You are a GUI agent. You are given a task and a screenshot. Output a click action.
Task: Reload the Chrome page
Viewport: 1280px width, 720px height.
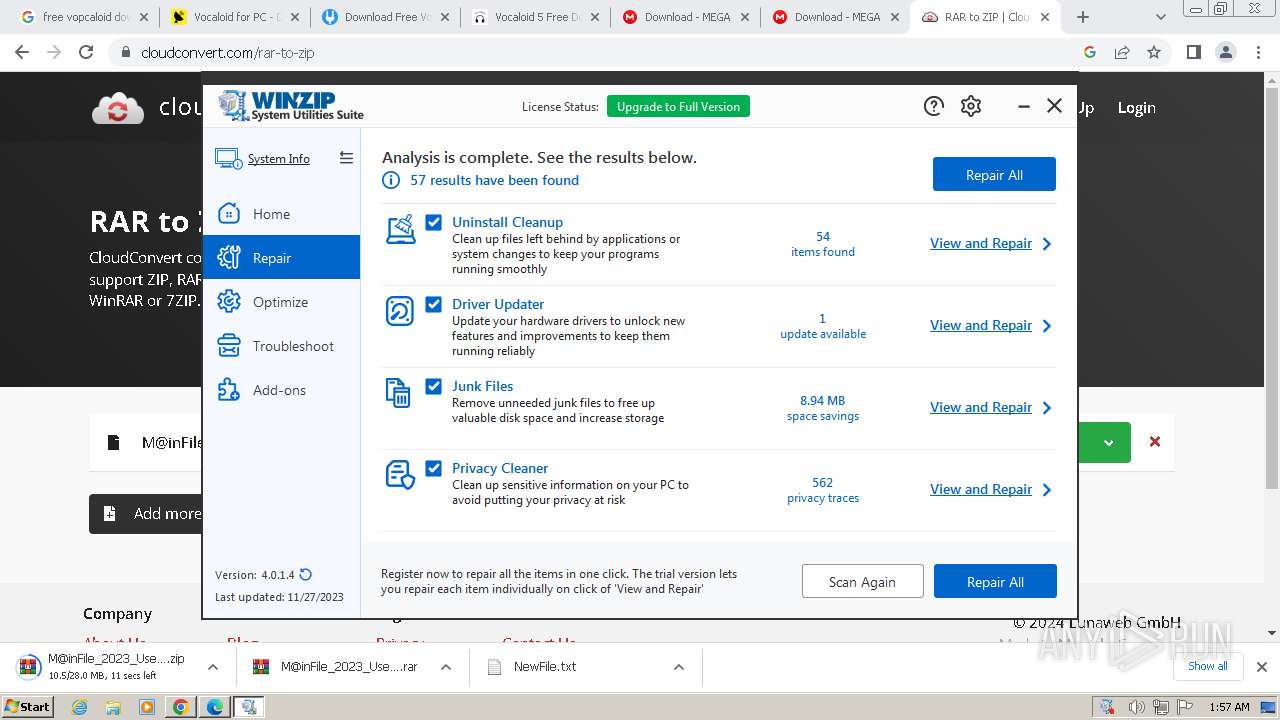(86, 52)
